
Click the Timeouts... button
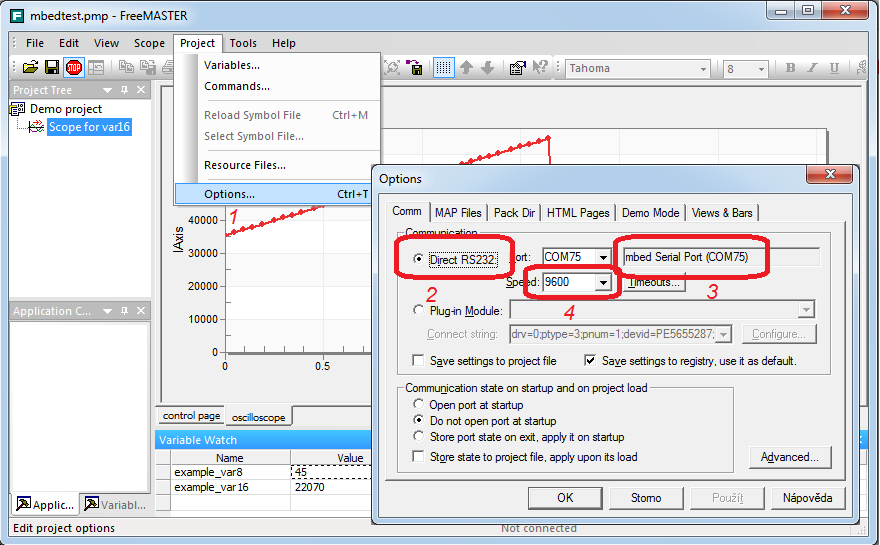pos(655,283)
